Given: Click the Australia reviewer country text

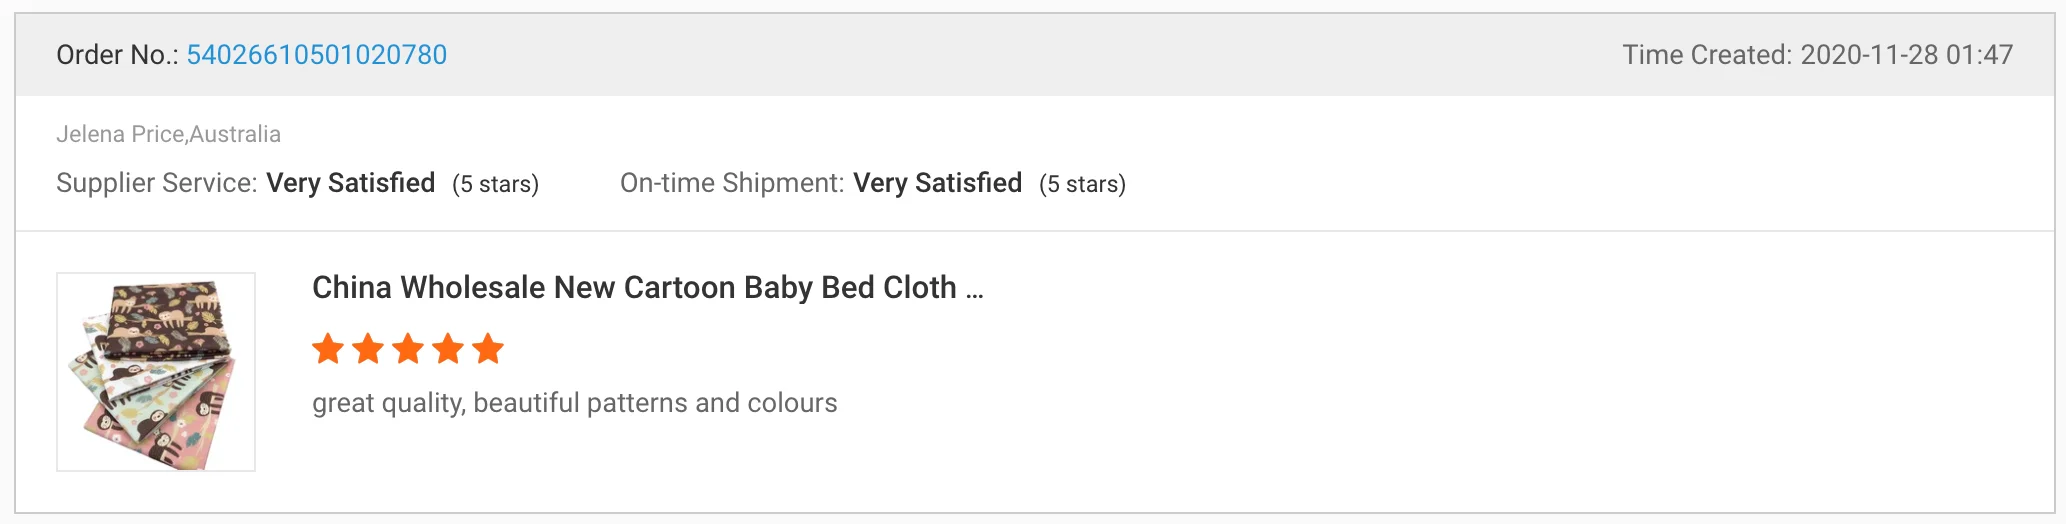Looking at the screenshot, I should [x=235, y=134].
